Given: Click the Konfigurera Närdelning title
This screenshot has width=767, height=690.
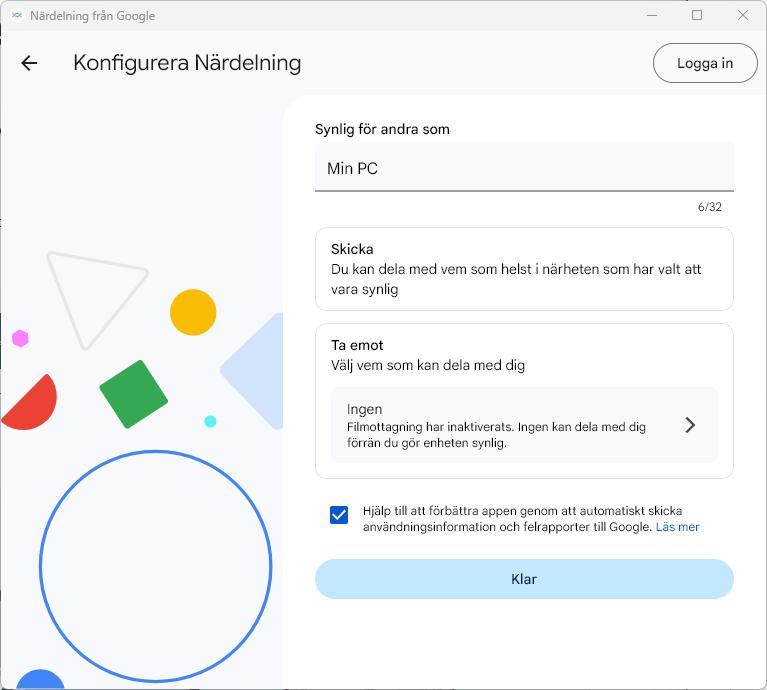Looking at the screenshot, I should (187, 63).
